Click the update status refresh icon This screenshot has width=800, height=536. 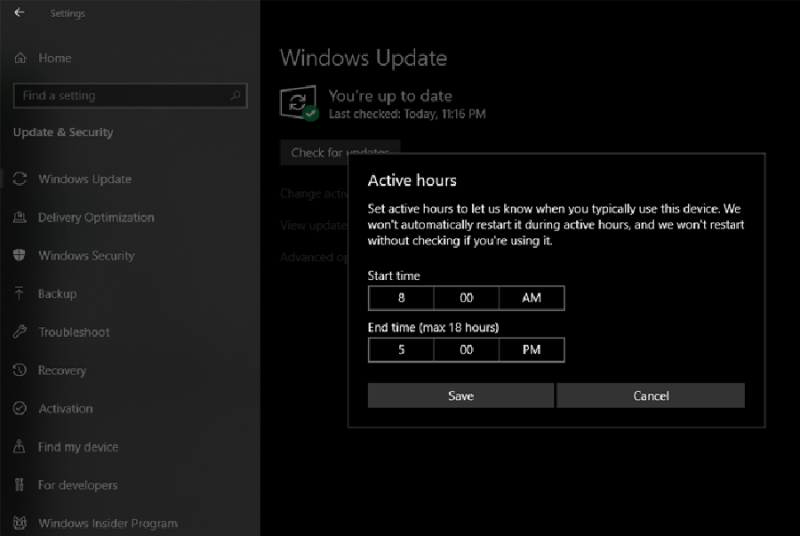pos(298,103)
